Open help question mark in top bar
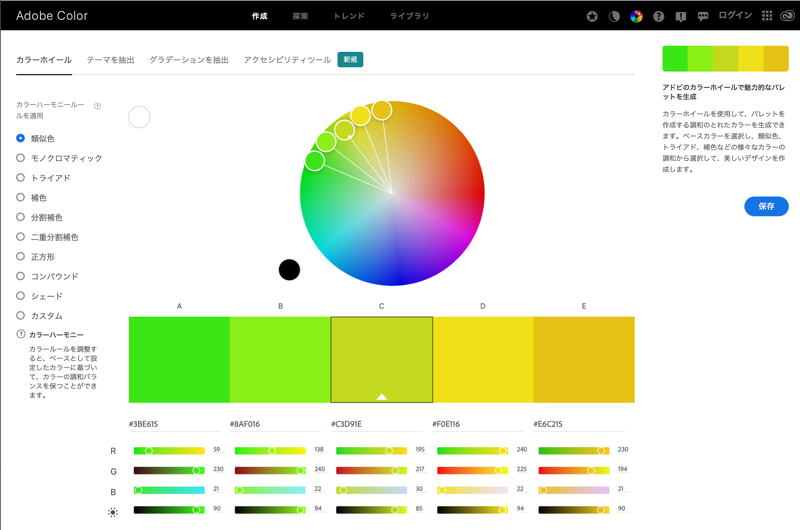 pyautogui.click(x=659, y=17)
